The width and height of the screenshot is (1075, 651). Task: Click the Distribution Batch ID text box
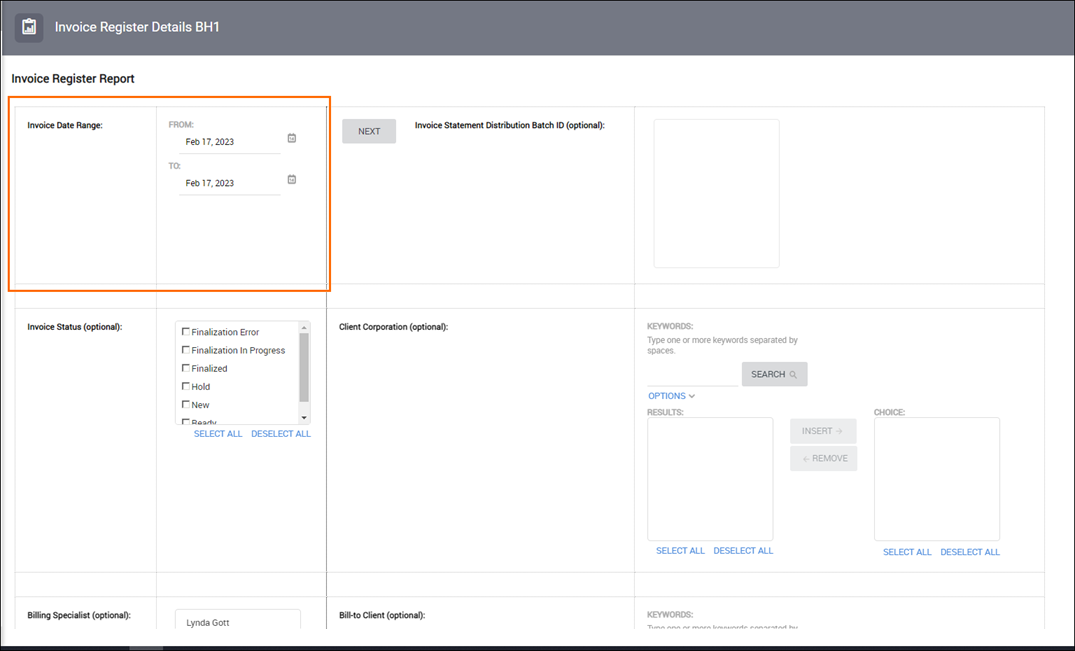point(716,193)
